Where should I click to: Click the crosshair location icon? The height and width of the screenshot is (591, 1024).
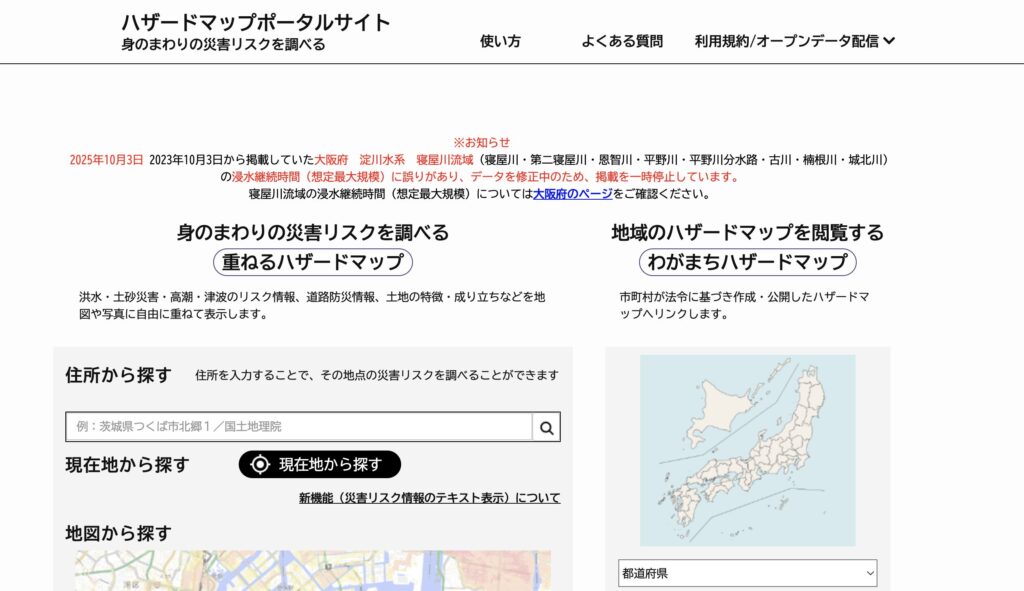260,464
